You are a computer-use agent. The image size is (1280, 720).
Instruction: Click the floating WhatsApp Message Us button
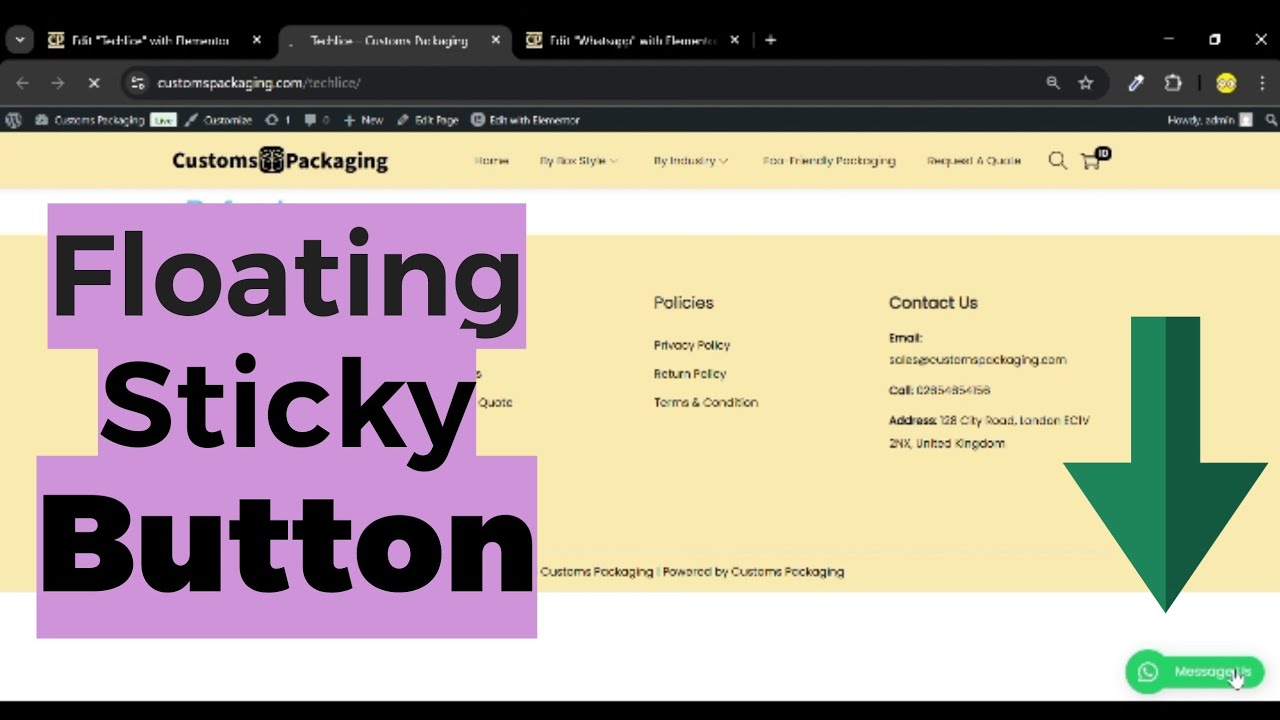[x=1195, y=672]
